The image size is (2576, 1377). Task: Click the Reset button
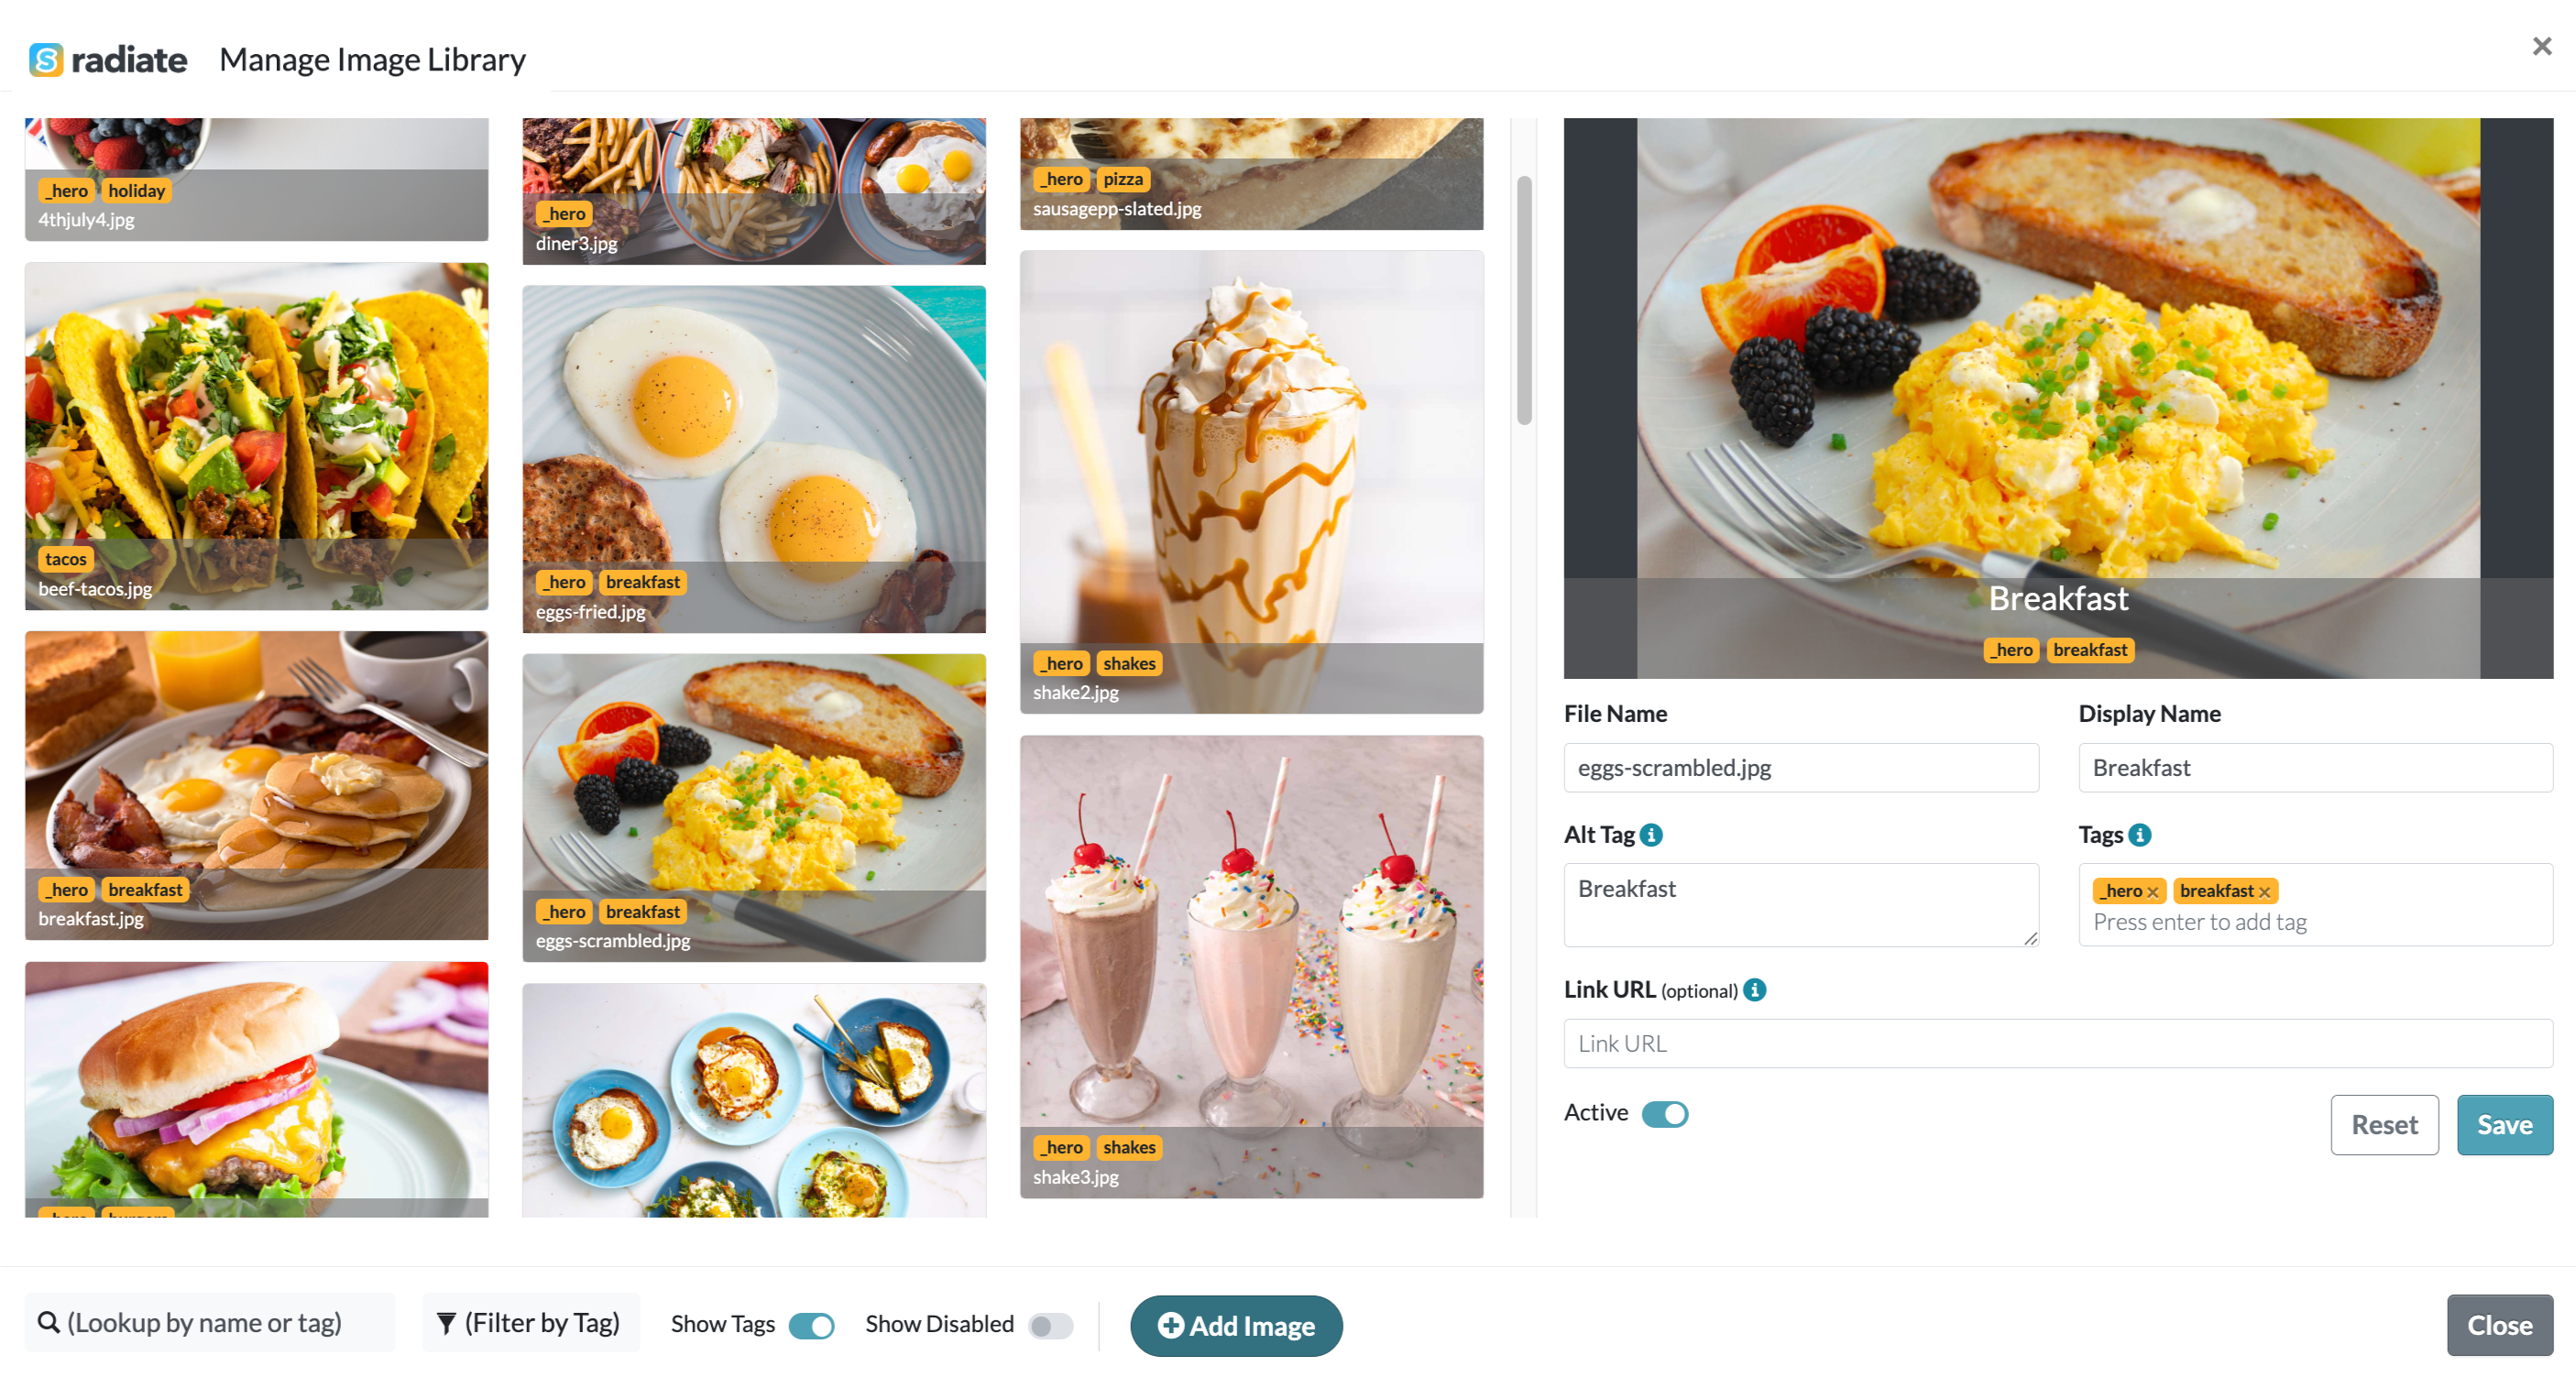pos(2384,1125)
